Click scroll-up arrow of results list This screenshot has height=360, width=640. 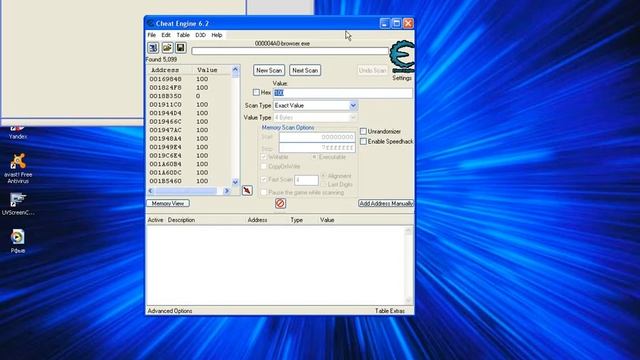click(235, 70)
